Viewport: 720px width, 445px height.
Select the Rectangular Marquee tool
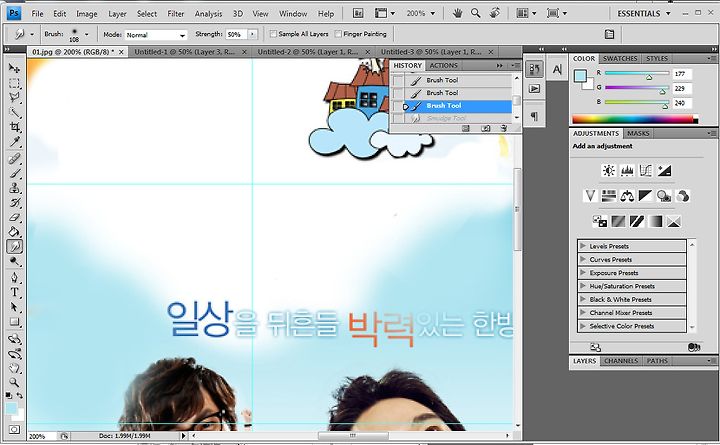pos(14,83)
